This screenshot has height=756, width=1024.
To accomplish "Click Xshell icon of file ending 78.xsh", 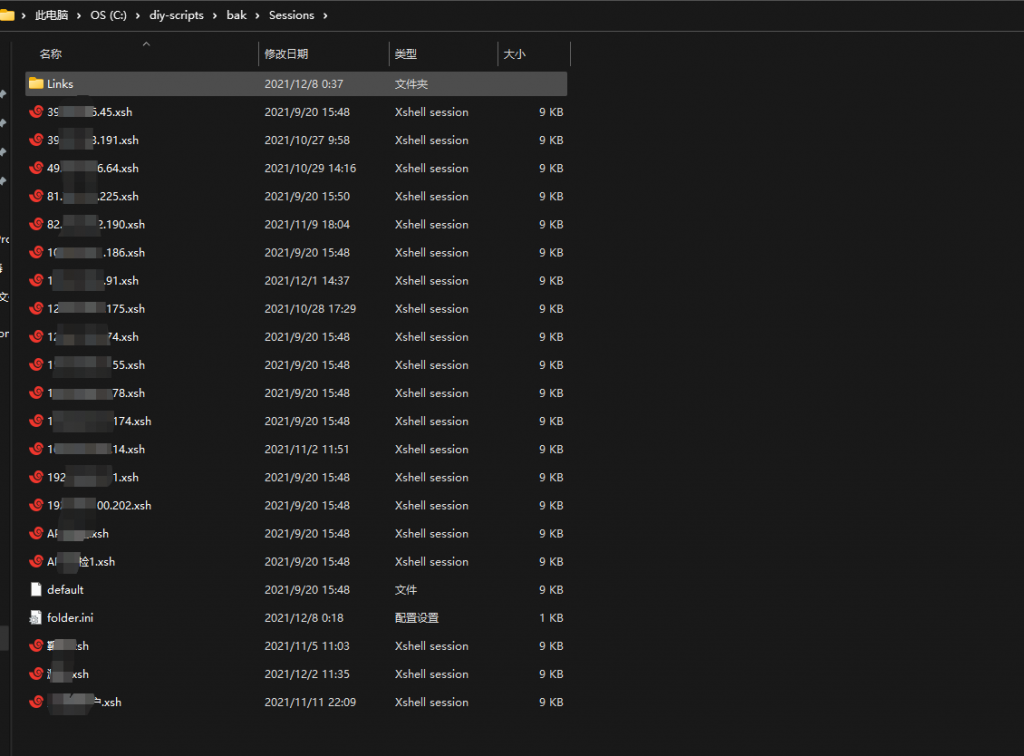I will click(x=36, y=392).
